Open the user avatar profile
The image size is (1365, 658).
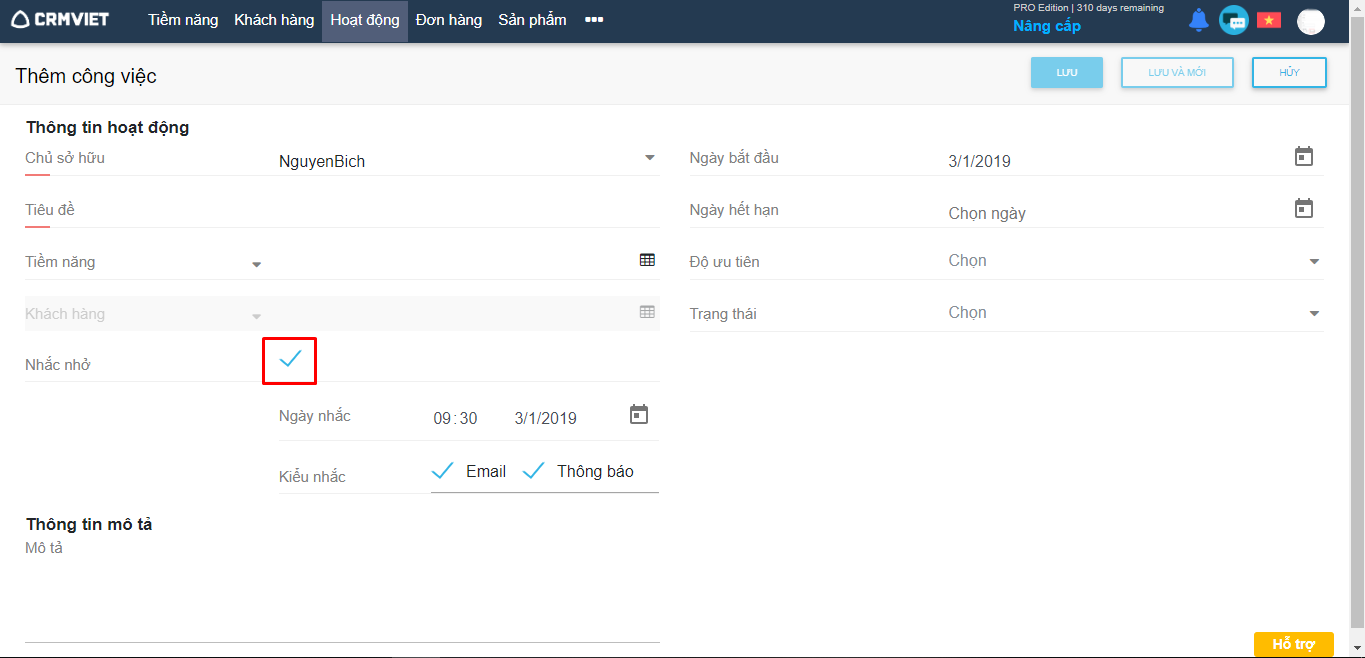[x=1310, y=21]
